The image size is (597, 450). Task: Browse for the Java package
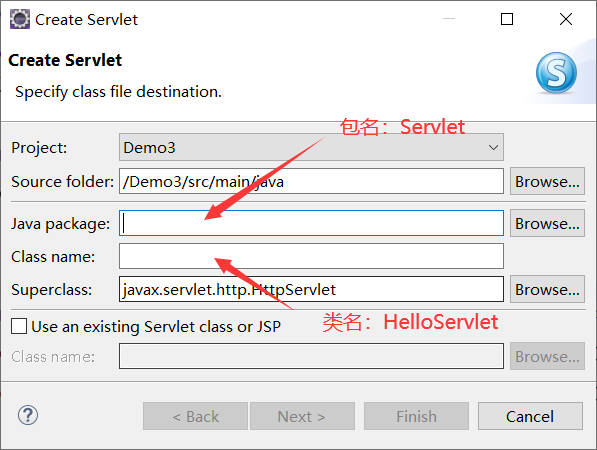click(547, 223)
